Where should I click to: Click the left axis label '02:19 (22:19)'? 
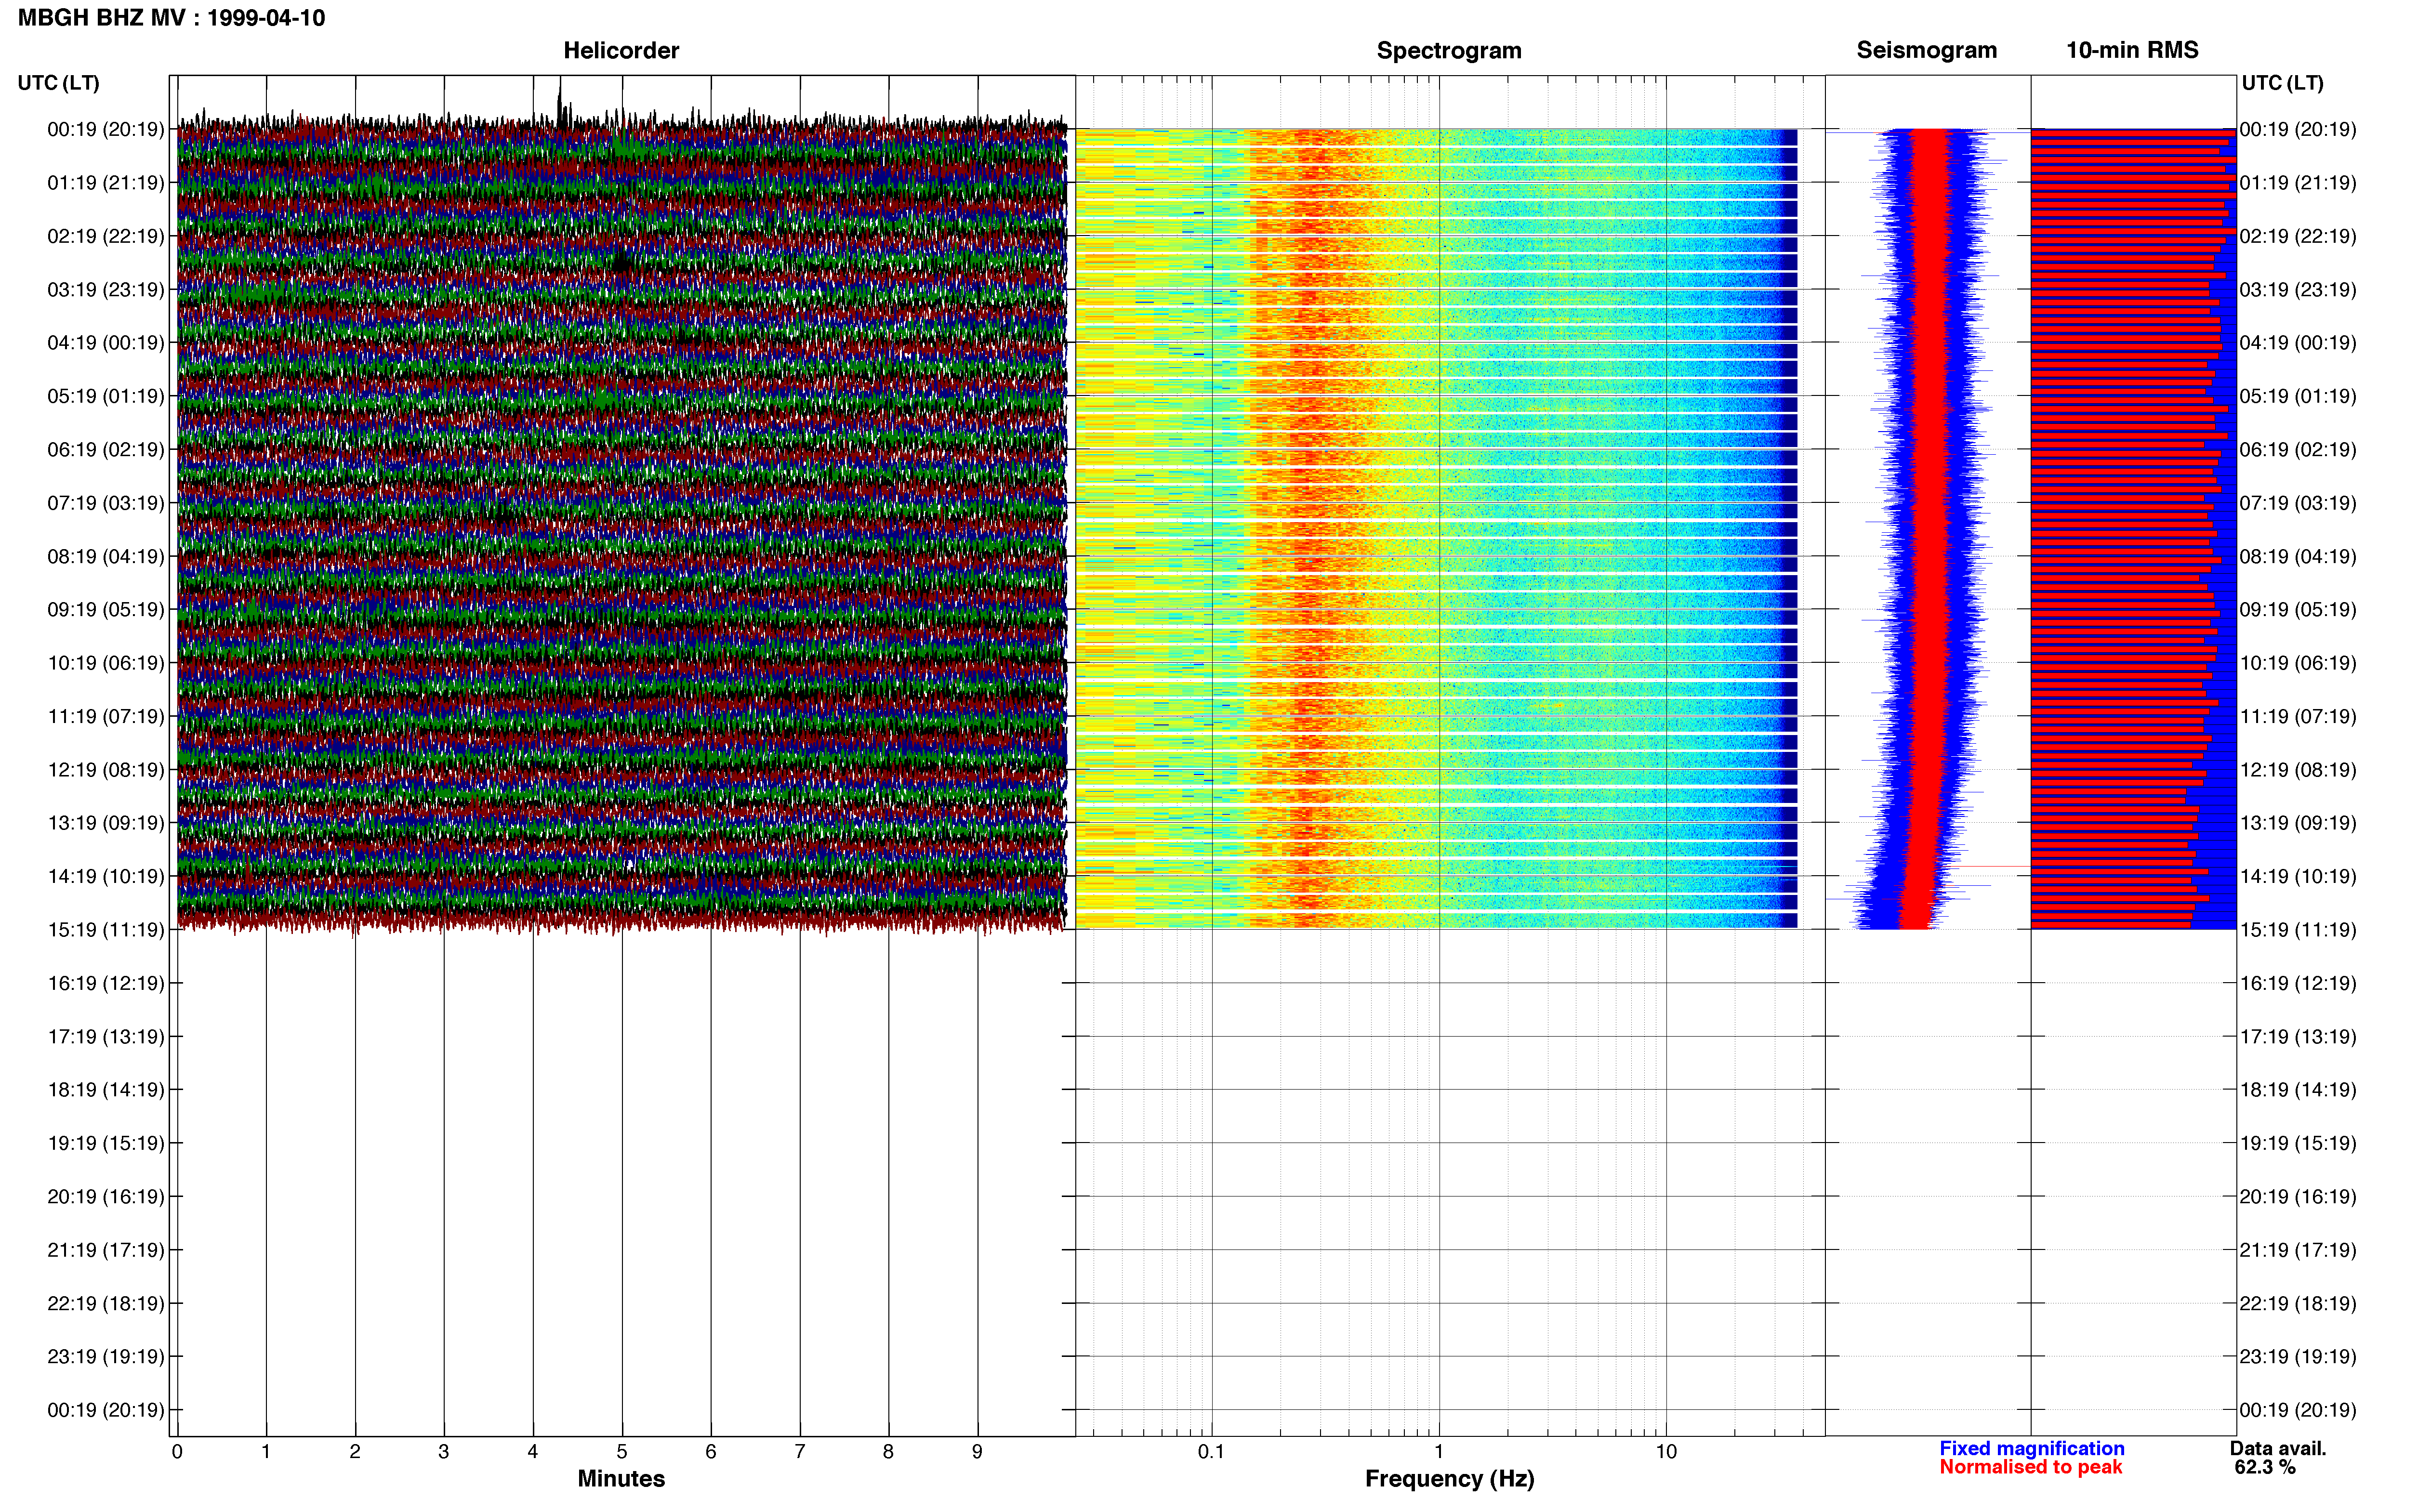pos(106,236)
